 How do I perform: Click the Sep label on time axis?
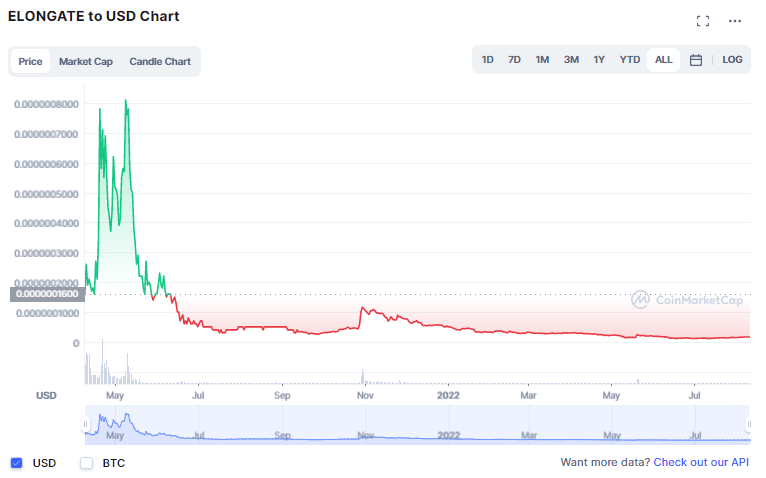pyautogui.click(x=282, y=395)
